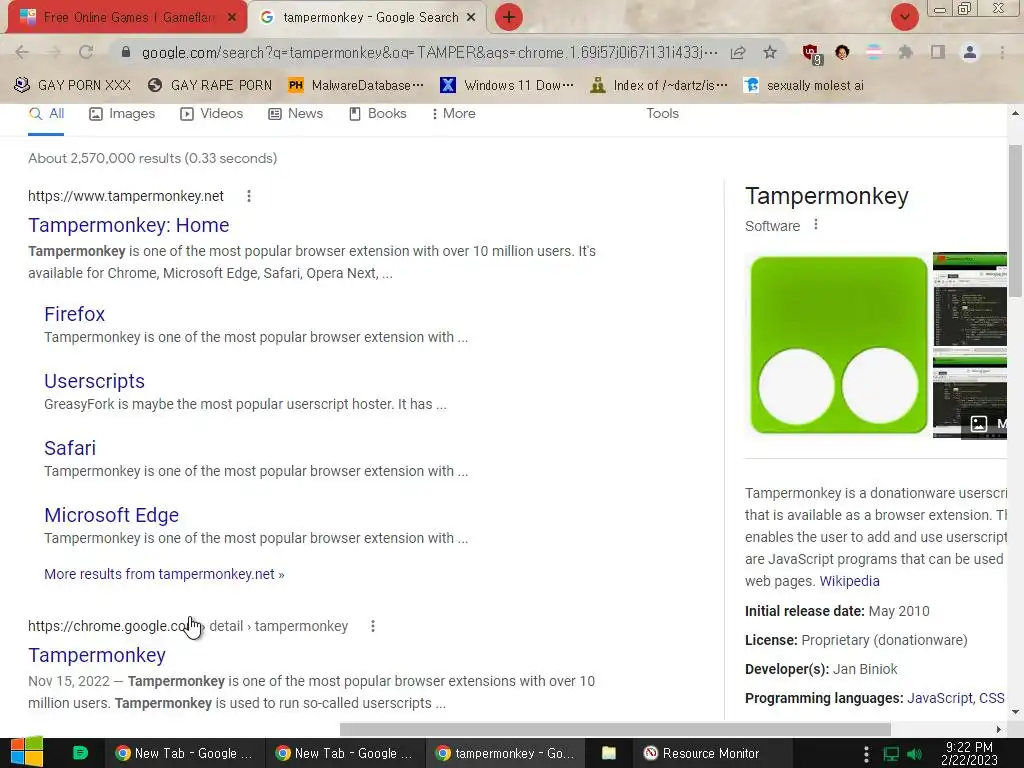Viewport: 1024px width, 768px height.
Task: Reload the current Google search page
Action: (86, 52)
